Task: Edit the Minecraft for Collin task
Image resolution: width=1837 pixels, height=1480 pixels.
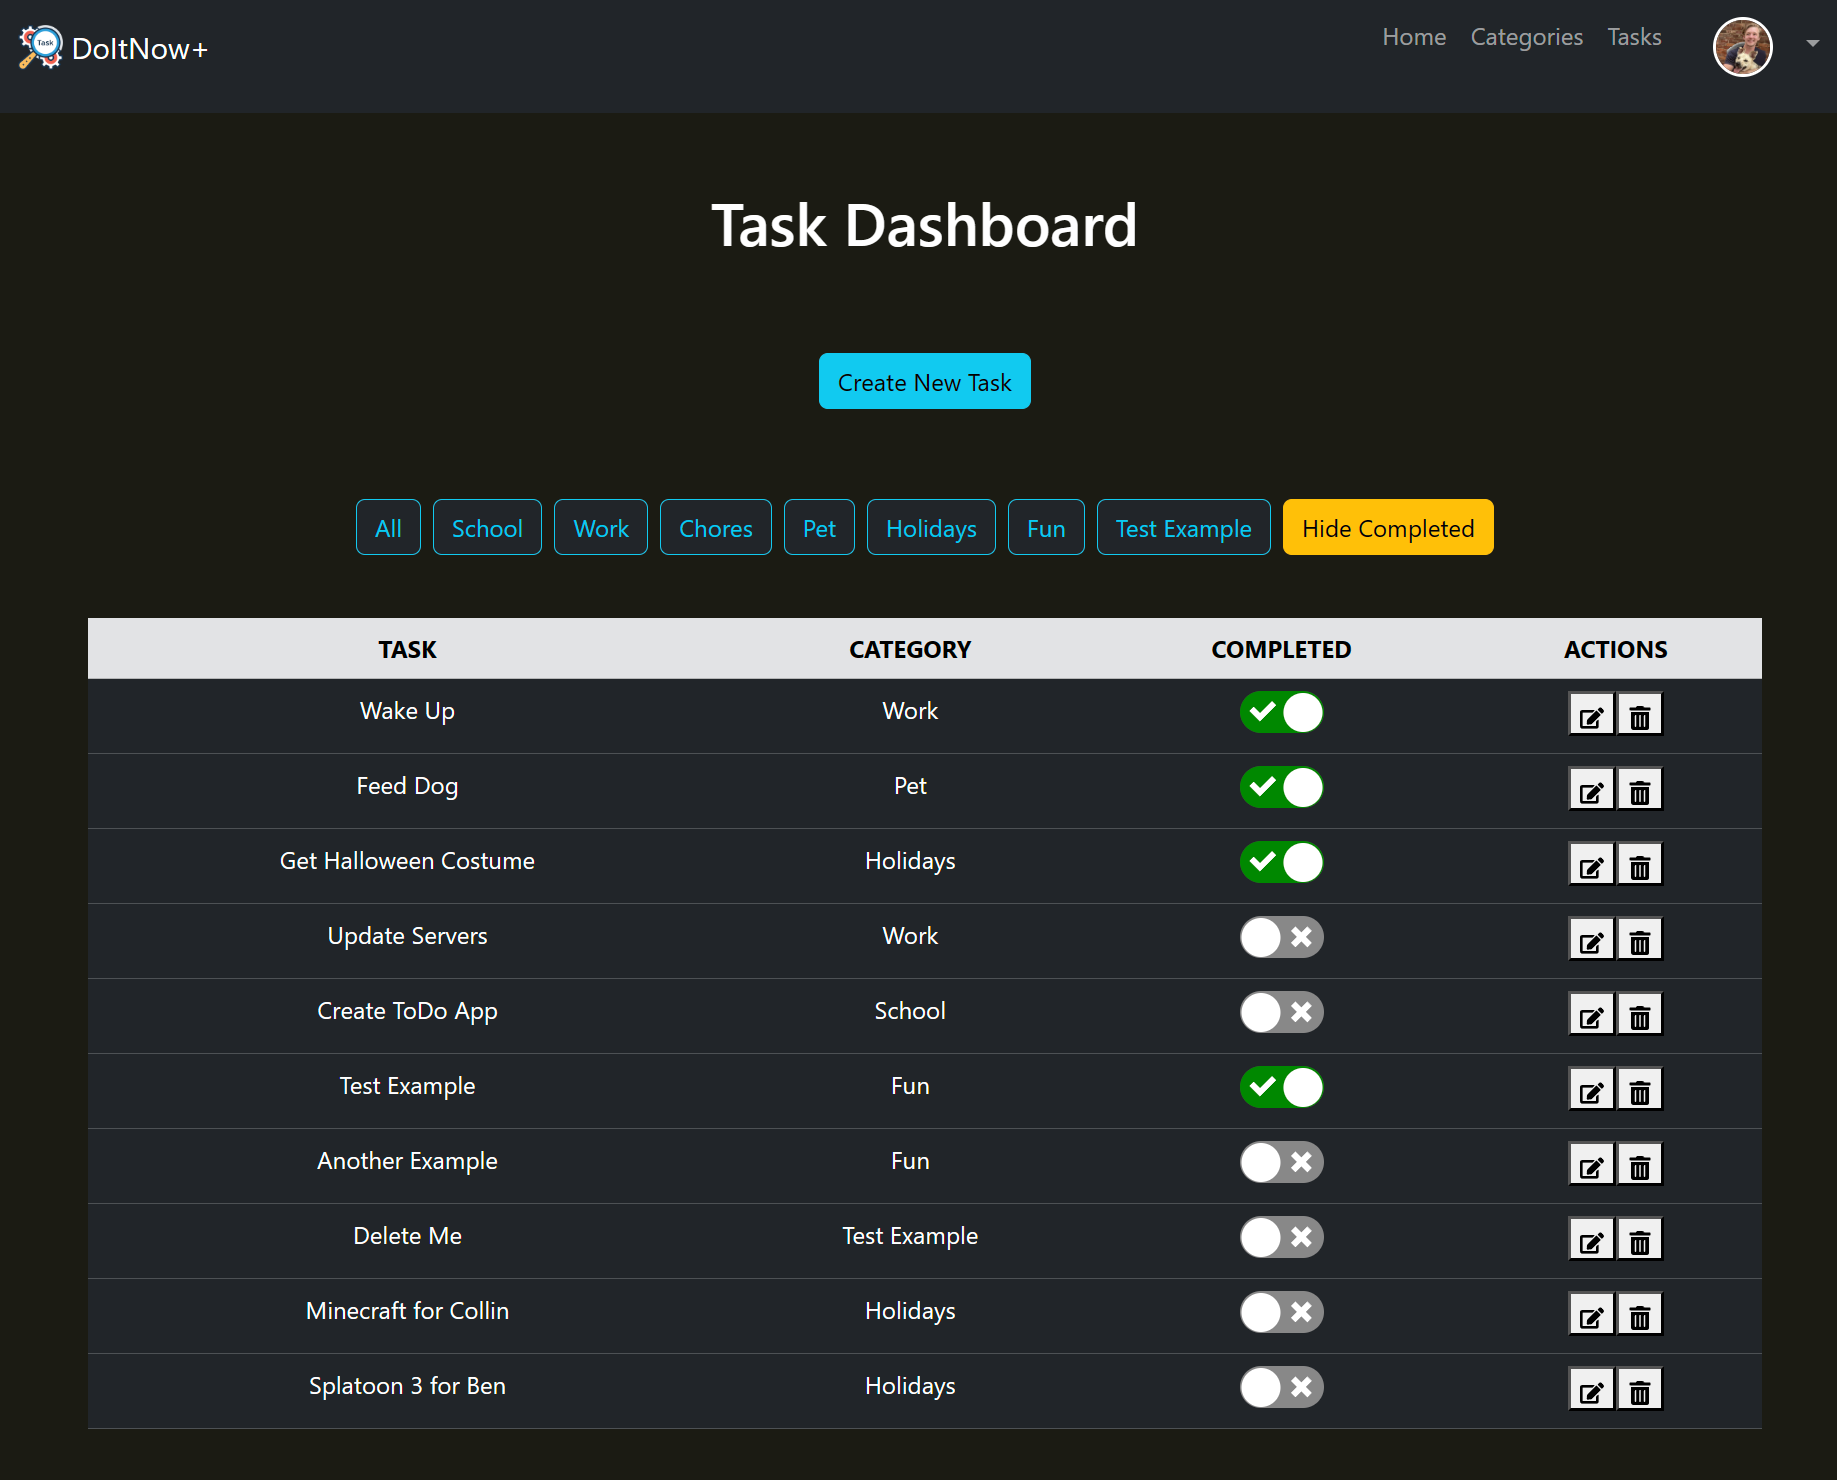Action: tap(1590, 1315)
